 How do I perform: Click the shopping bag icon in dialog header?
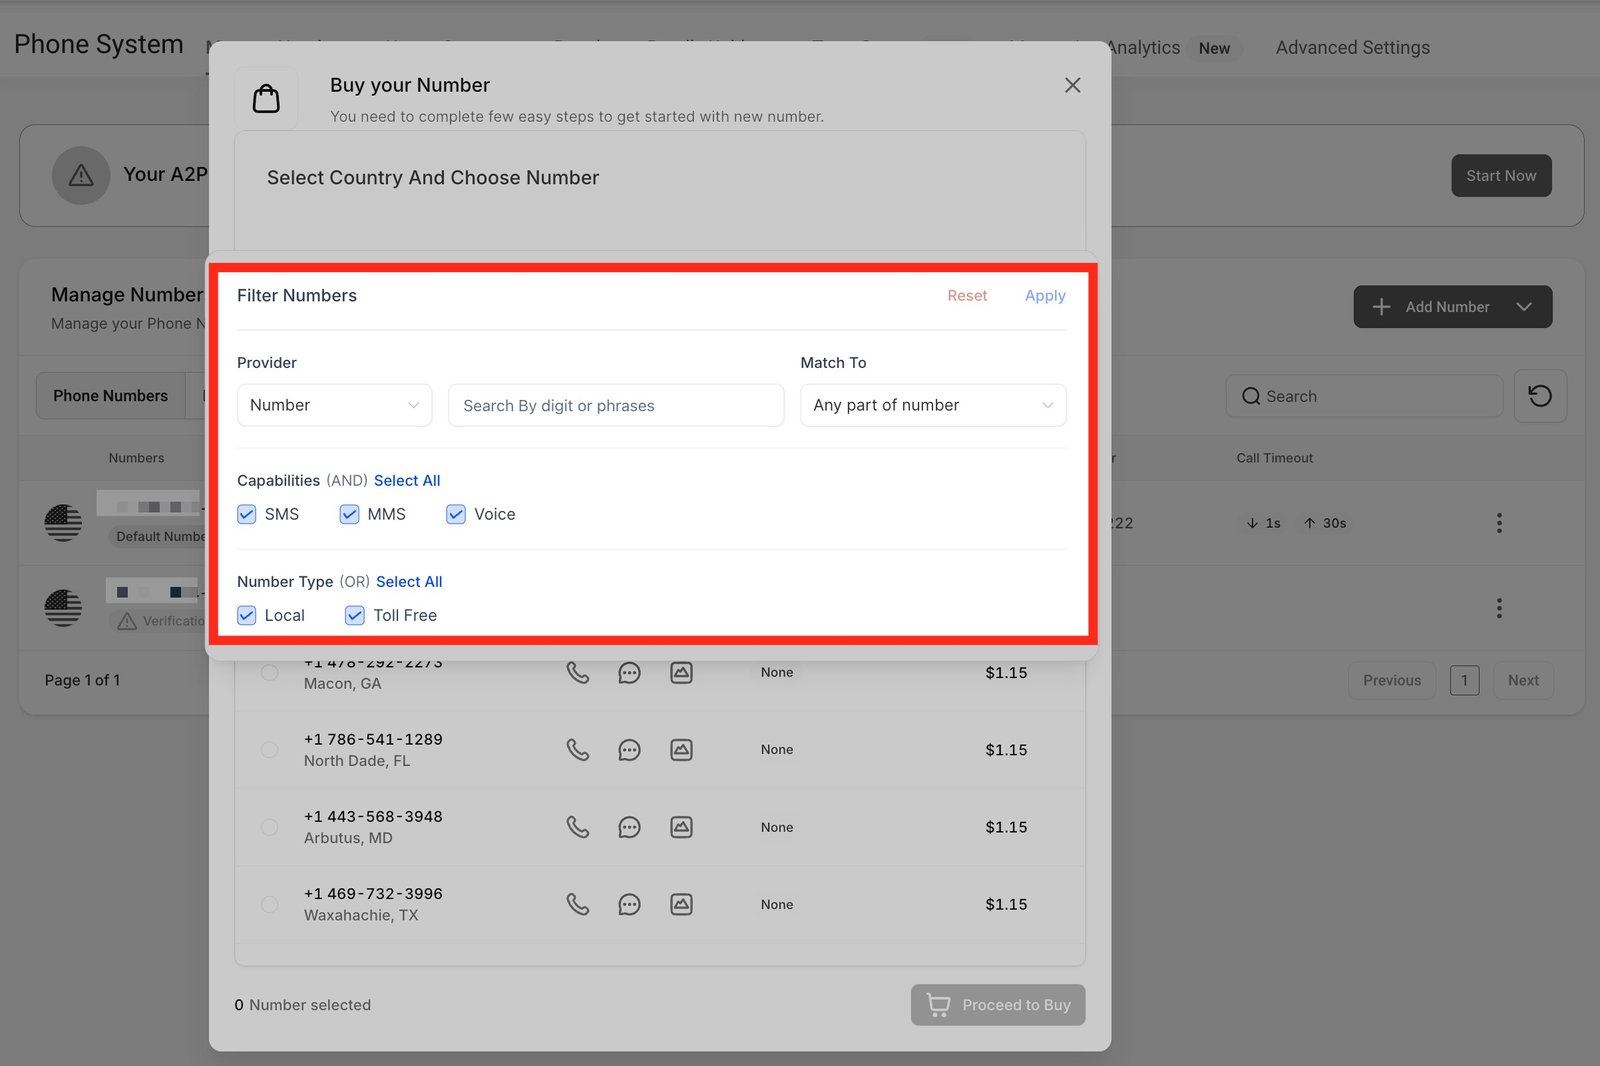pyautogui.click(x=266, y=98)
